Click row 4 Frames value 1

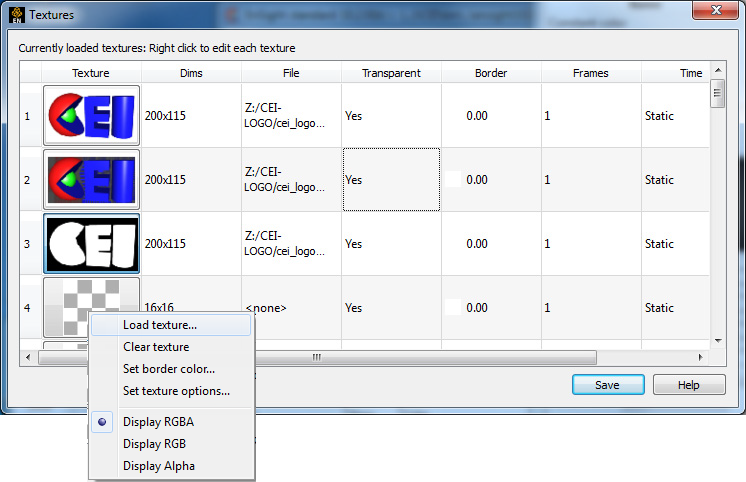(x=591, y=307)
